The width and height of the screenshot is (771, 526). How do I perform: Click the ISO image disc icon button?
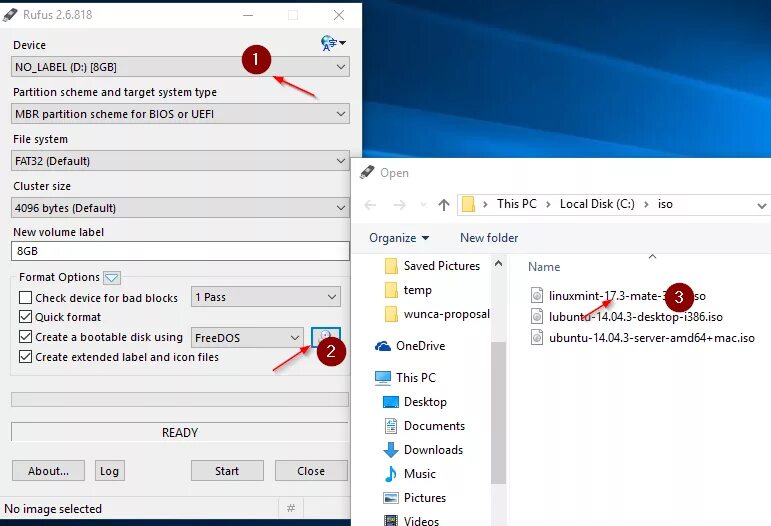click(x=326, y=337)
